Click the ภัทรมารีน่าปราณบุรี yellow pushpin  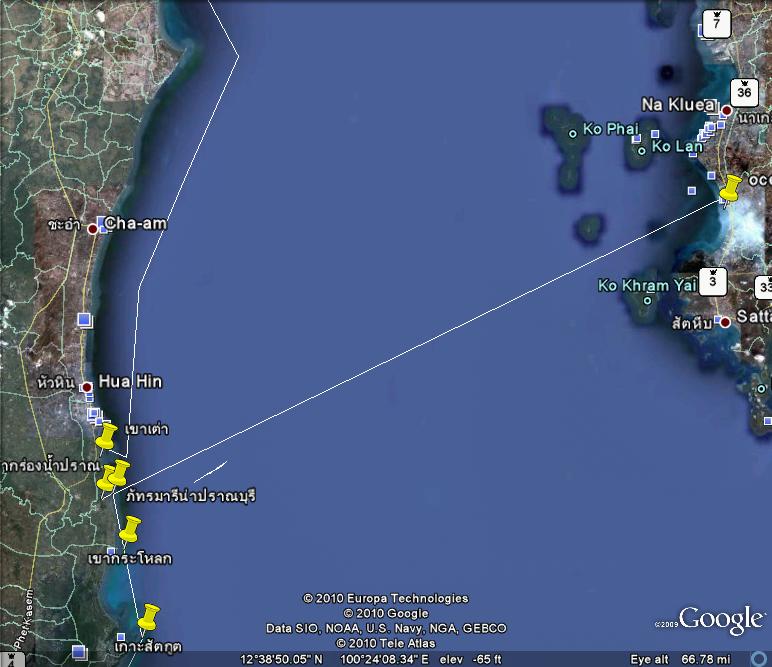tap(119, 472)
